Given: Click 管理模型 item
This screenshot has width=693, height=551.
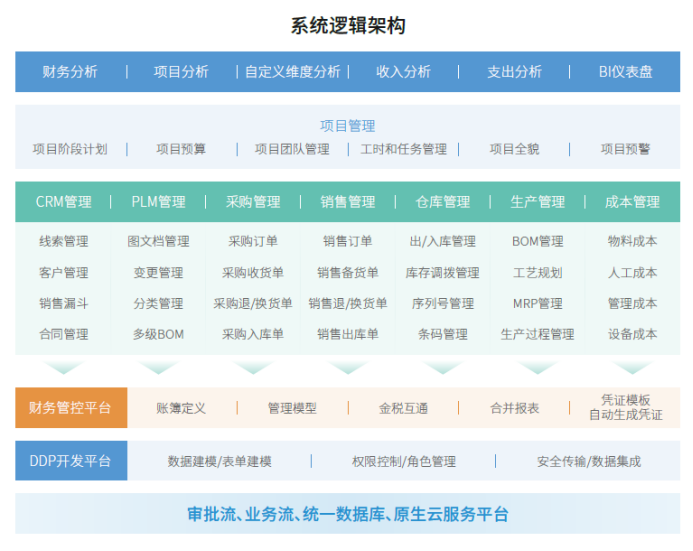Looking at the screenshot, I should pyautogui.click(x=292, y=408).
